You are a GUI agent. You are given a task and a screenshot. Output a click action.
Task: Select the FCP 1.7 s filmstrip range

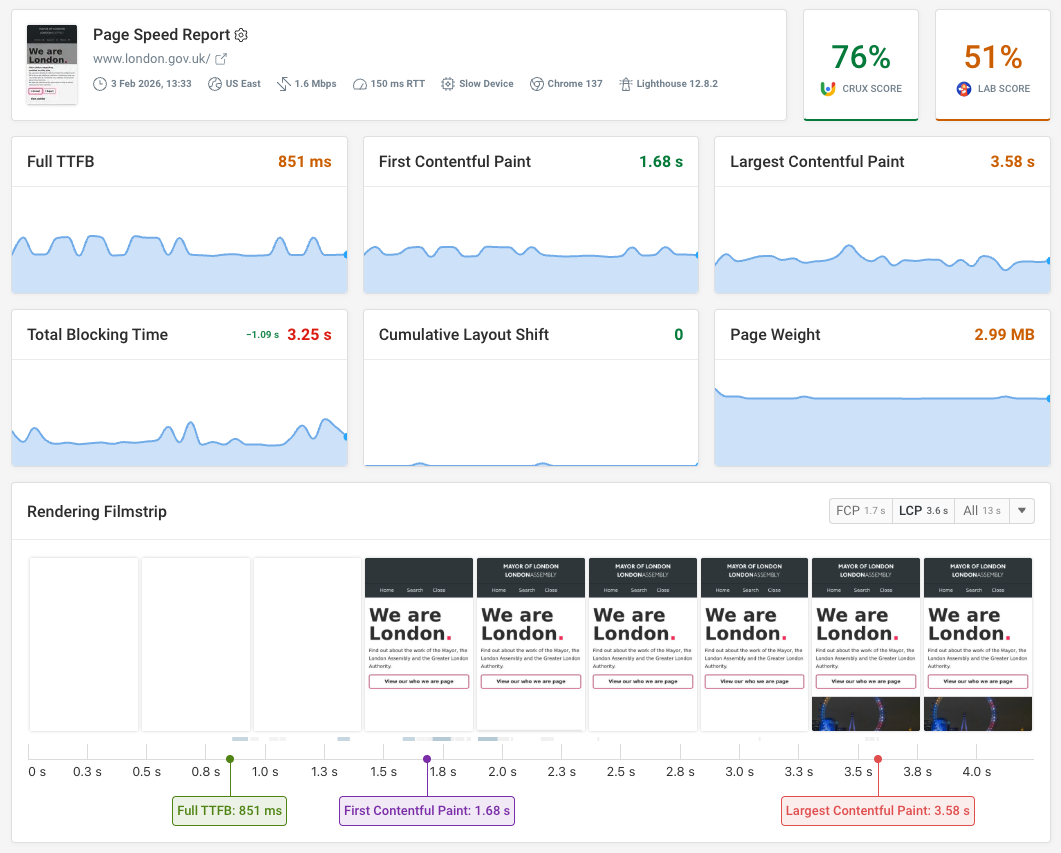click(860, 511)
